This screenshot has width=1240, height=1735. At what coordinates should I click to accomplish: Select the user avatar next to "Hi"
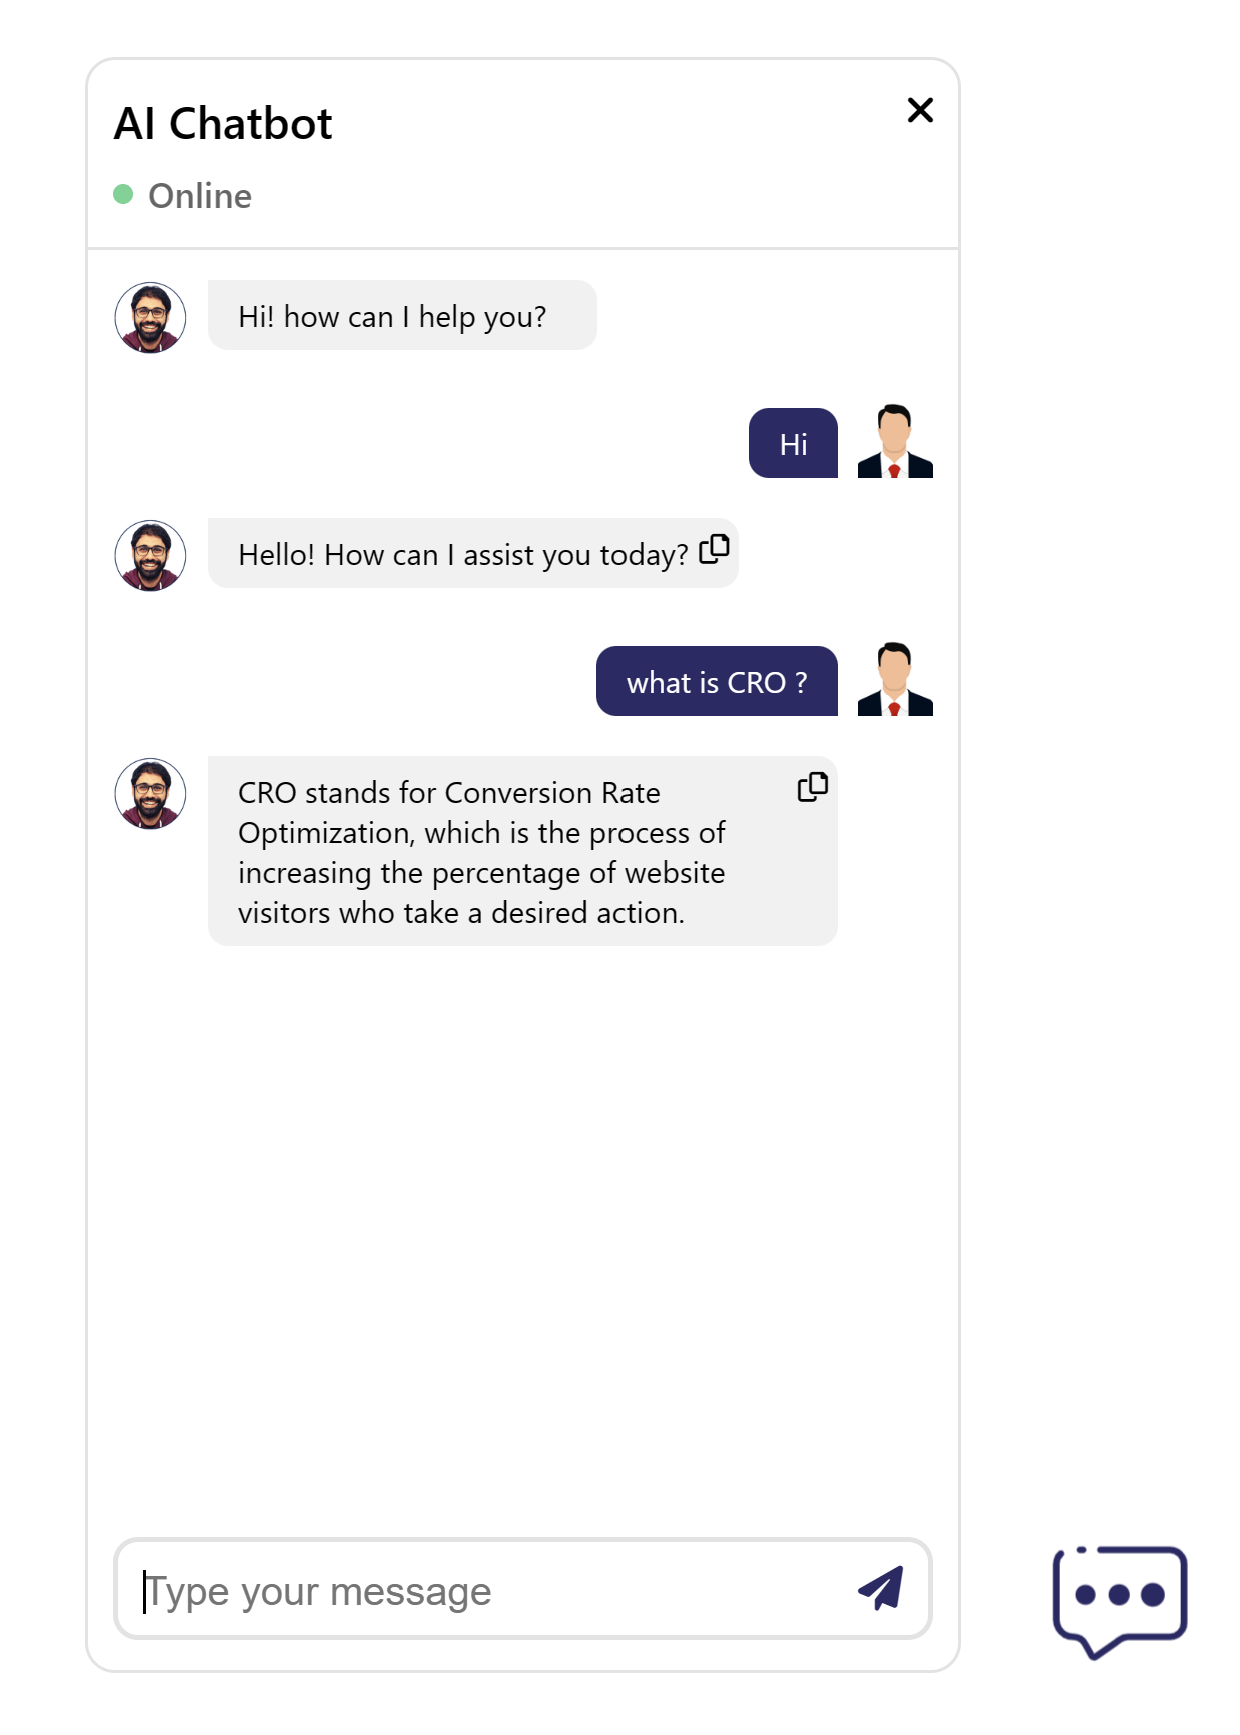click(x=895, y=442)
